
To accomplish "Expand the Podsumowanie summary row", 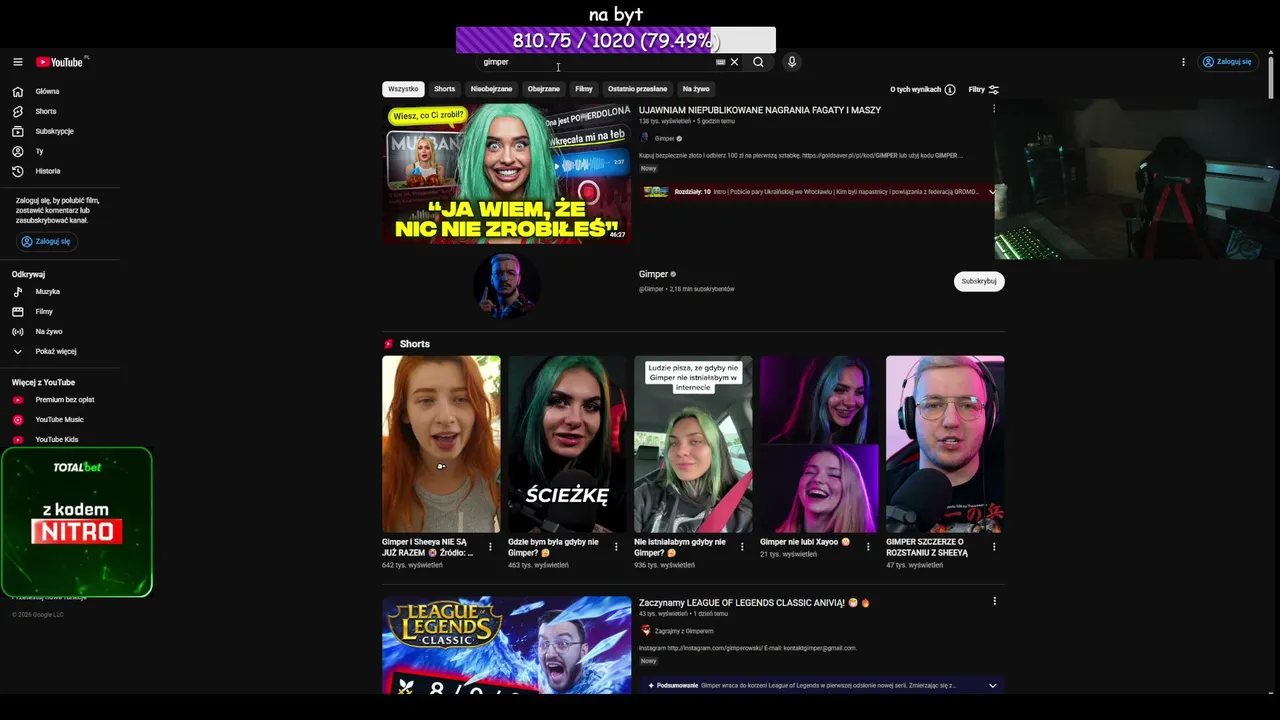I will (819, 686).
